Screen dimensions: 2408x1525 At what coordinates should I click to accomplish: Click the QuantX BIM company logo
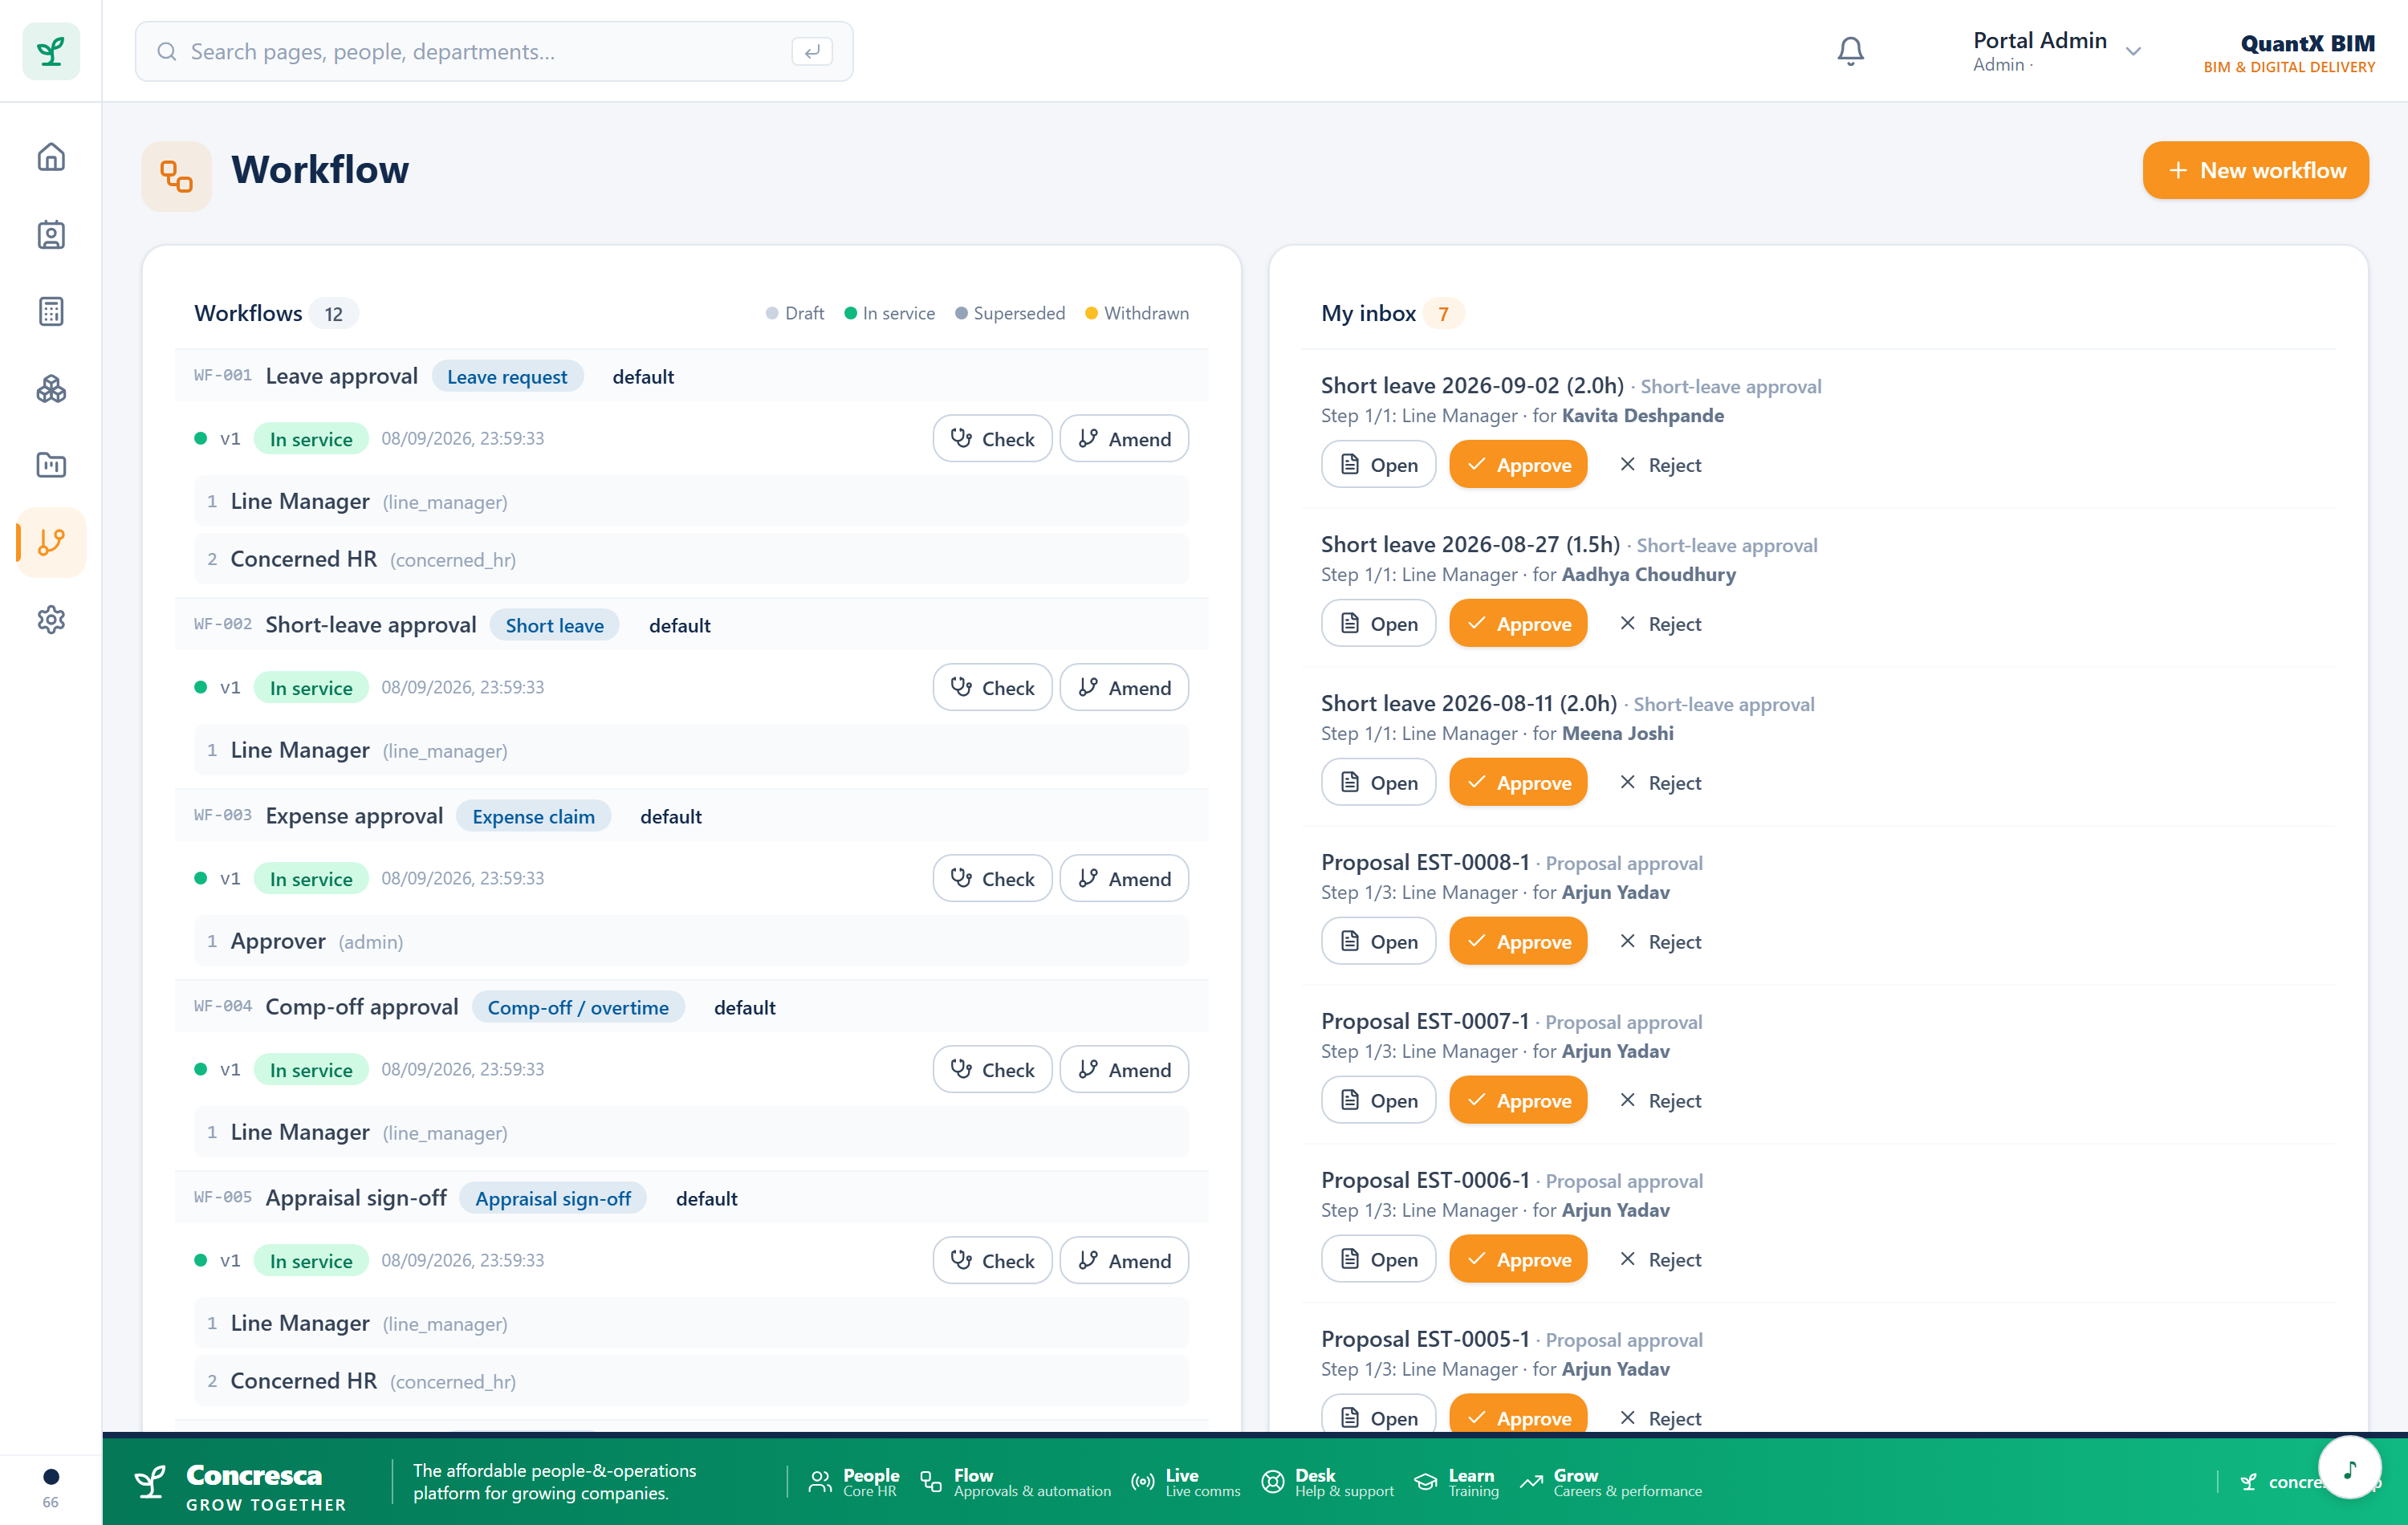2289,53
